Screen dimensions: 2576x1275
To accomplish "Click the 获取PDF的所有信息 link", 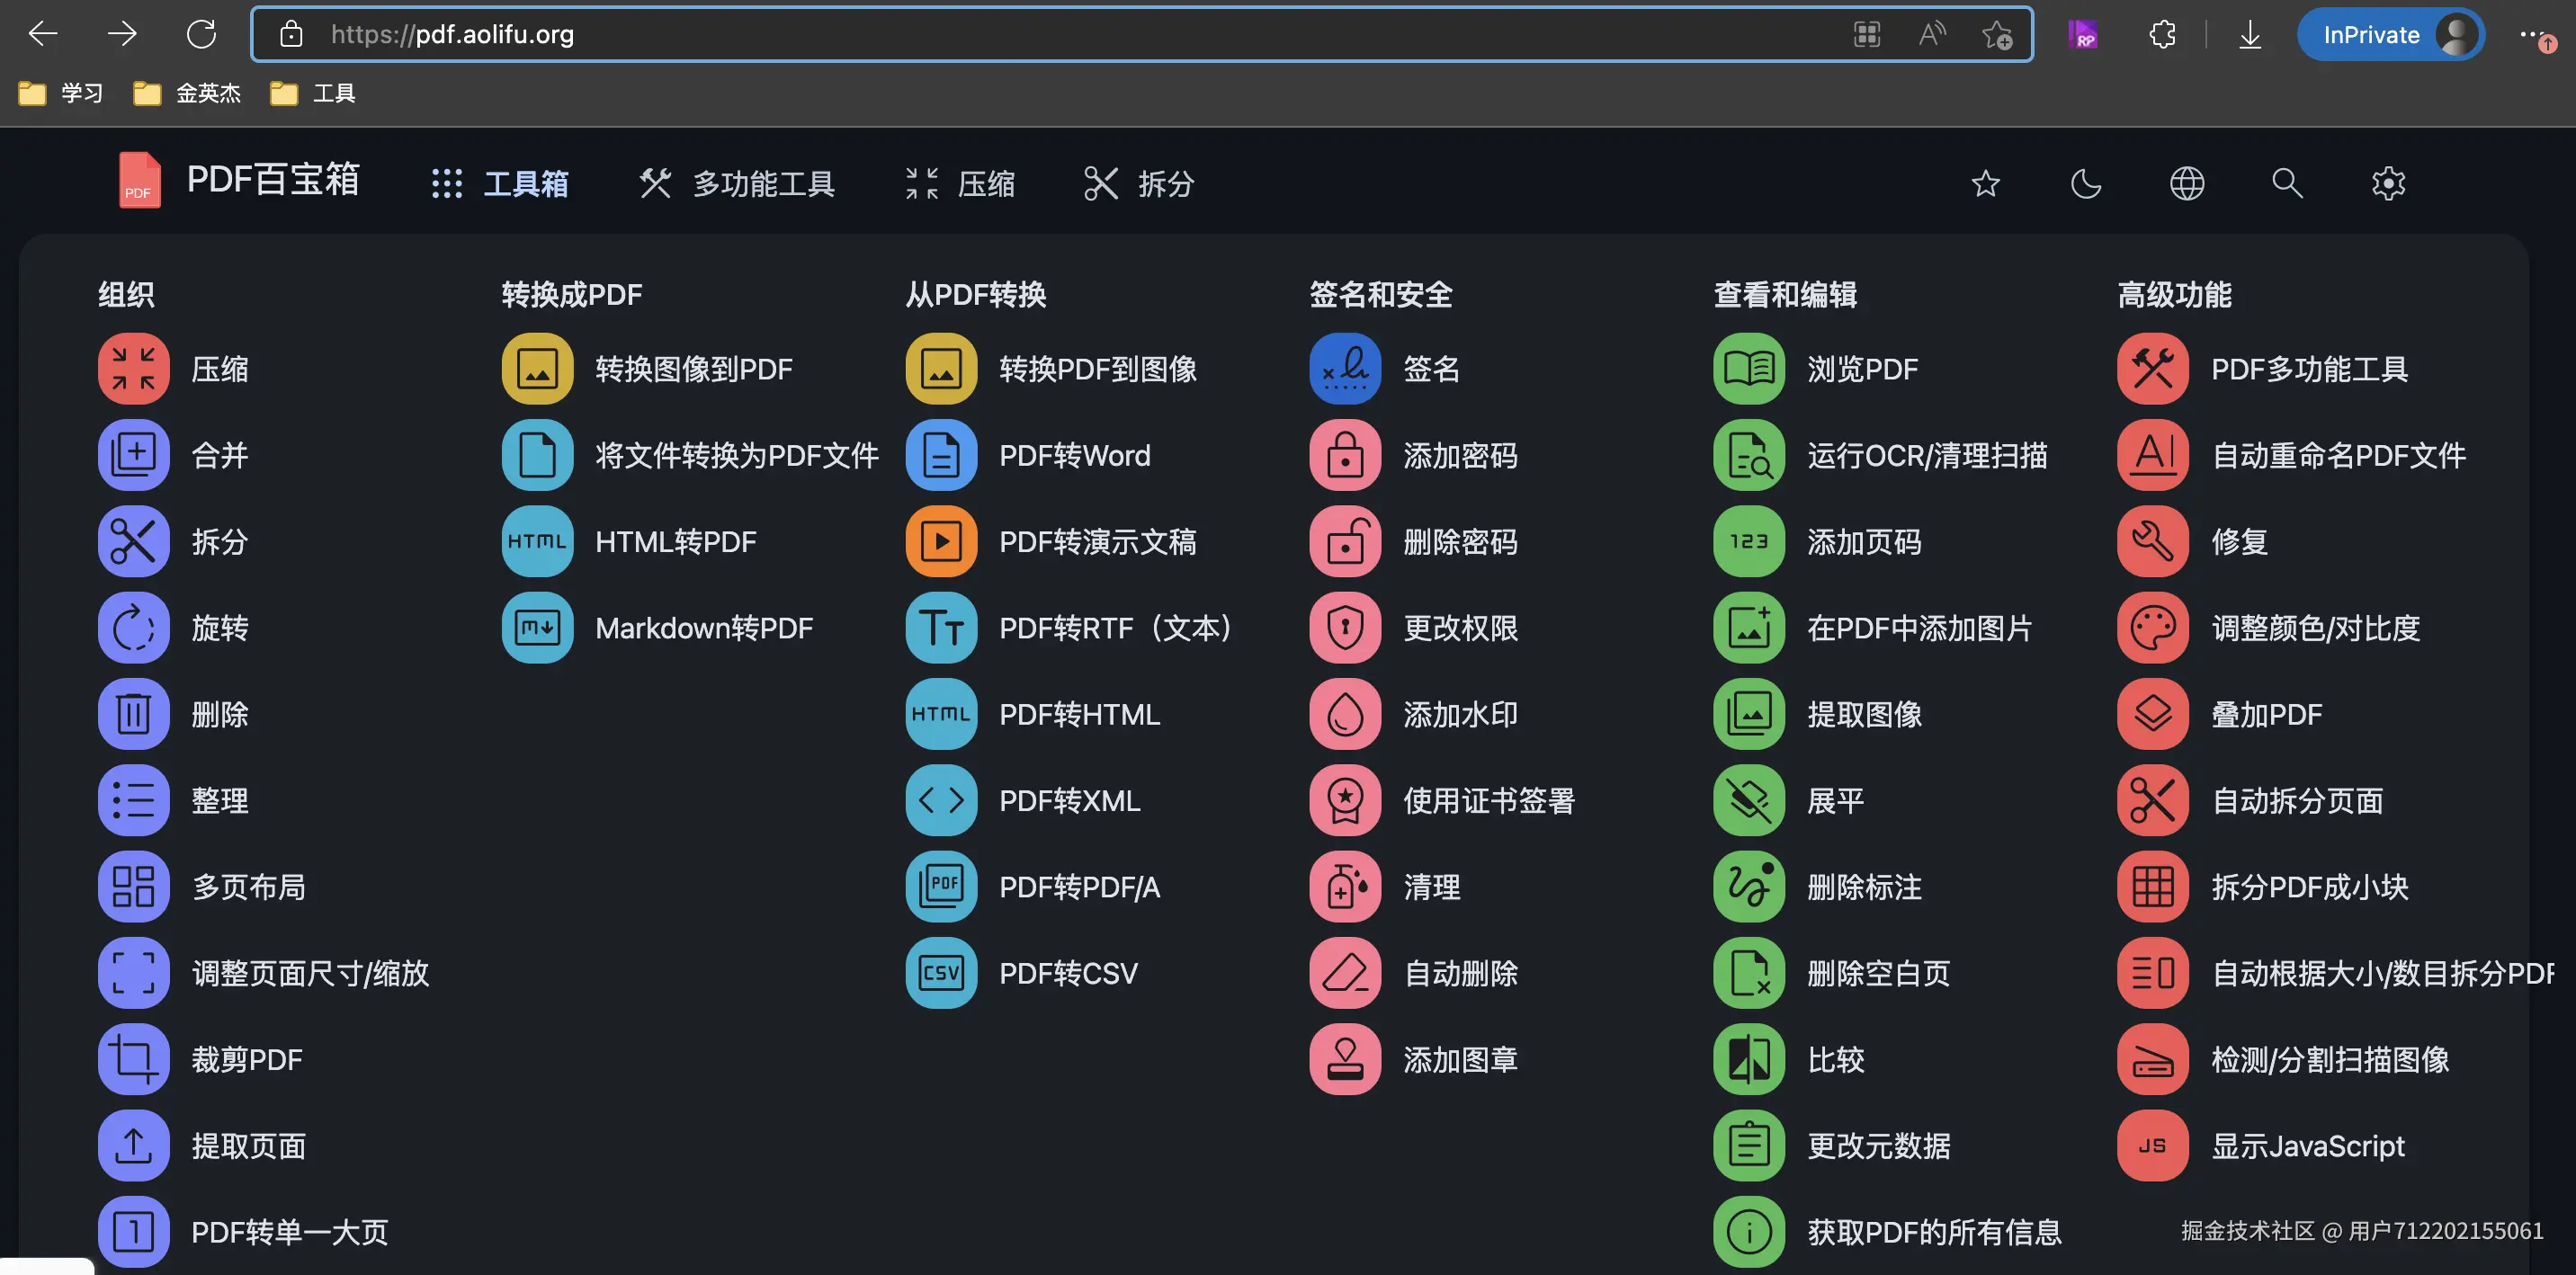I will point(1933,1232).
